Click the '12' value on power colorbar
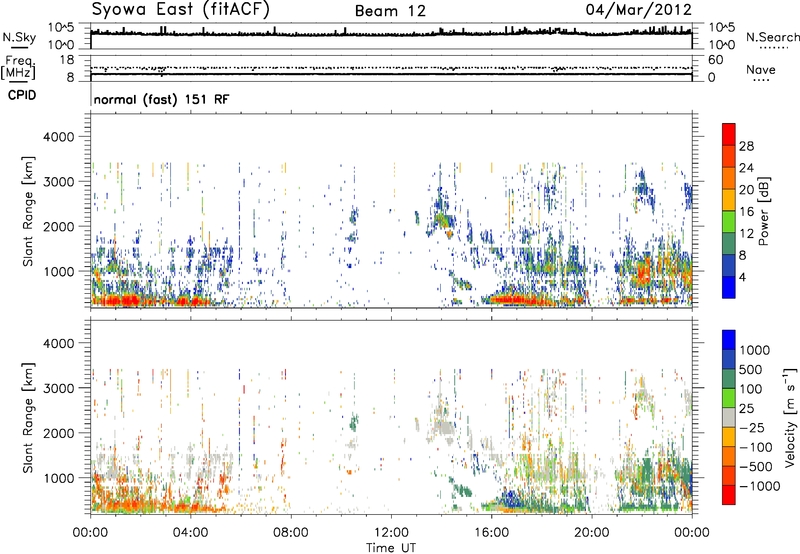 (746, 234)
